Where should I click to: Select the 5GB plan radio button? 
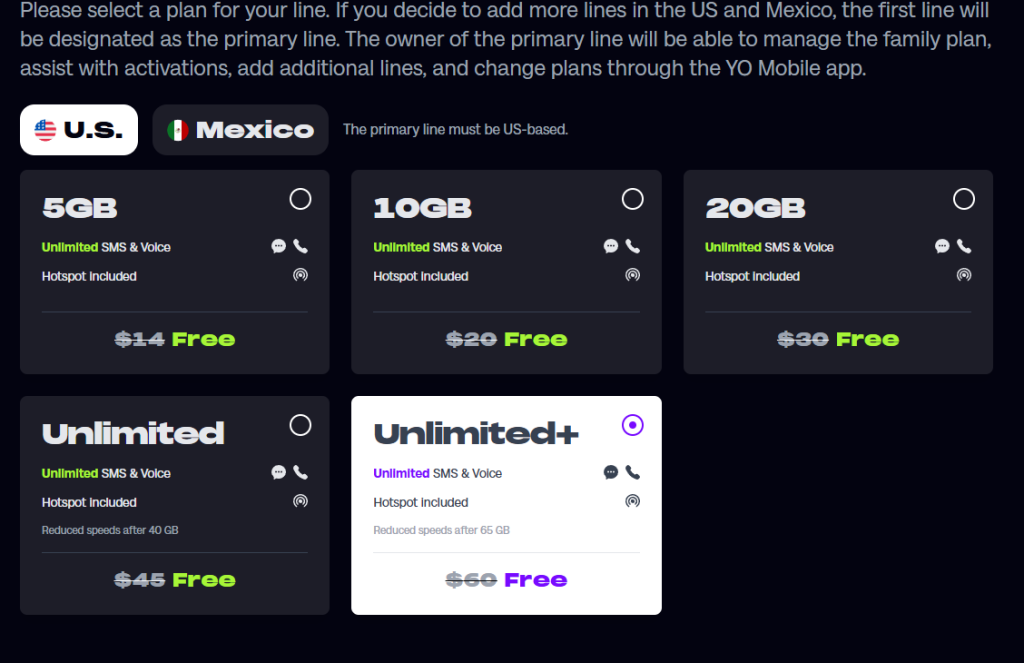(x=300, y=199)
